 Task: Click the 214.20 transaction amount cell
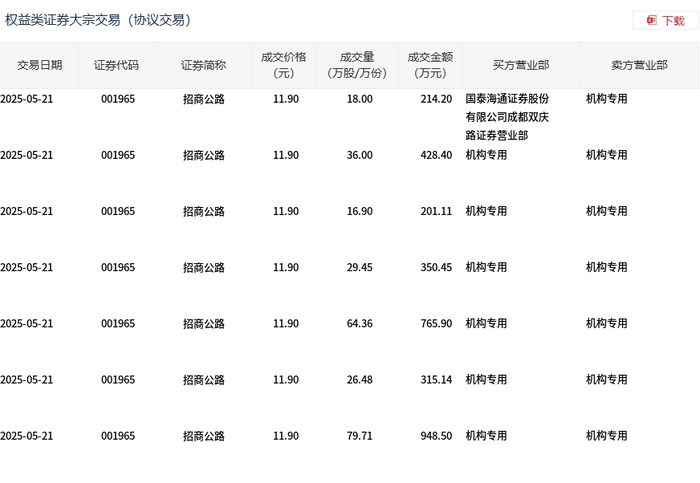[x=436, y=99]
